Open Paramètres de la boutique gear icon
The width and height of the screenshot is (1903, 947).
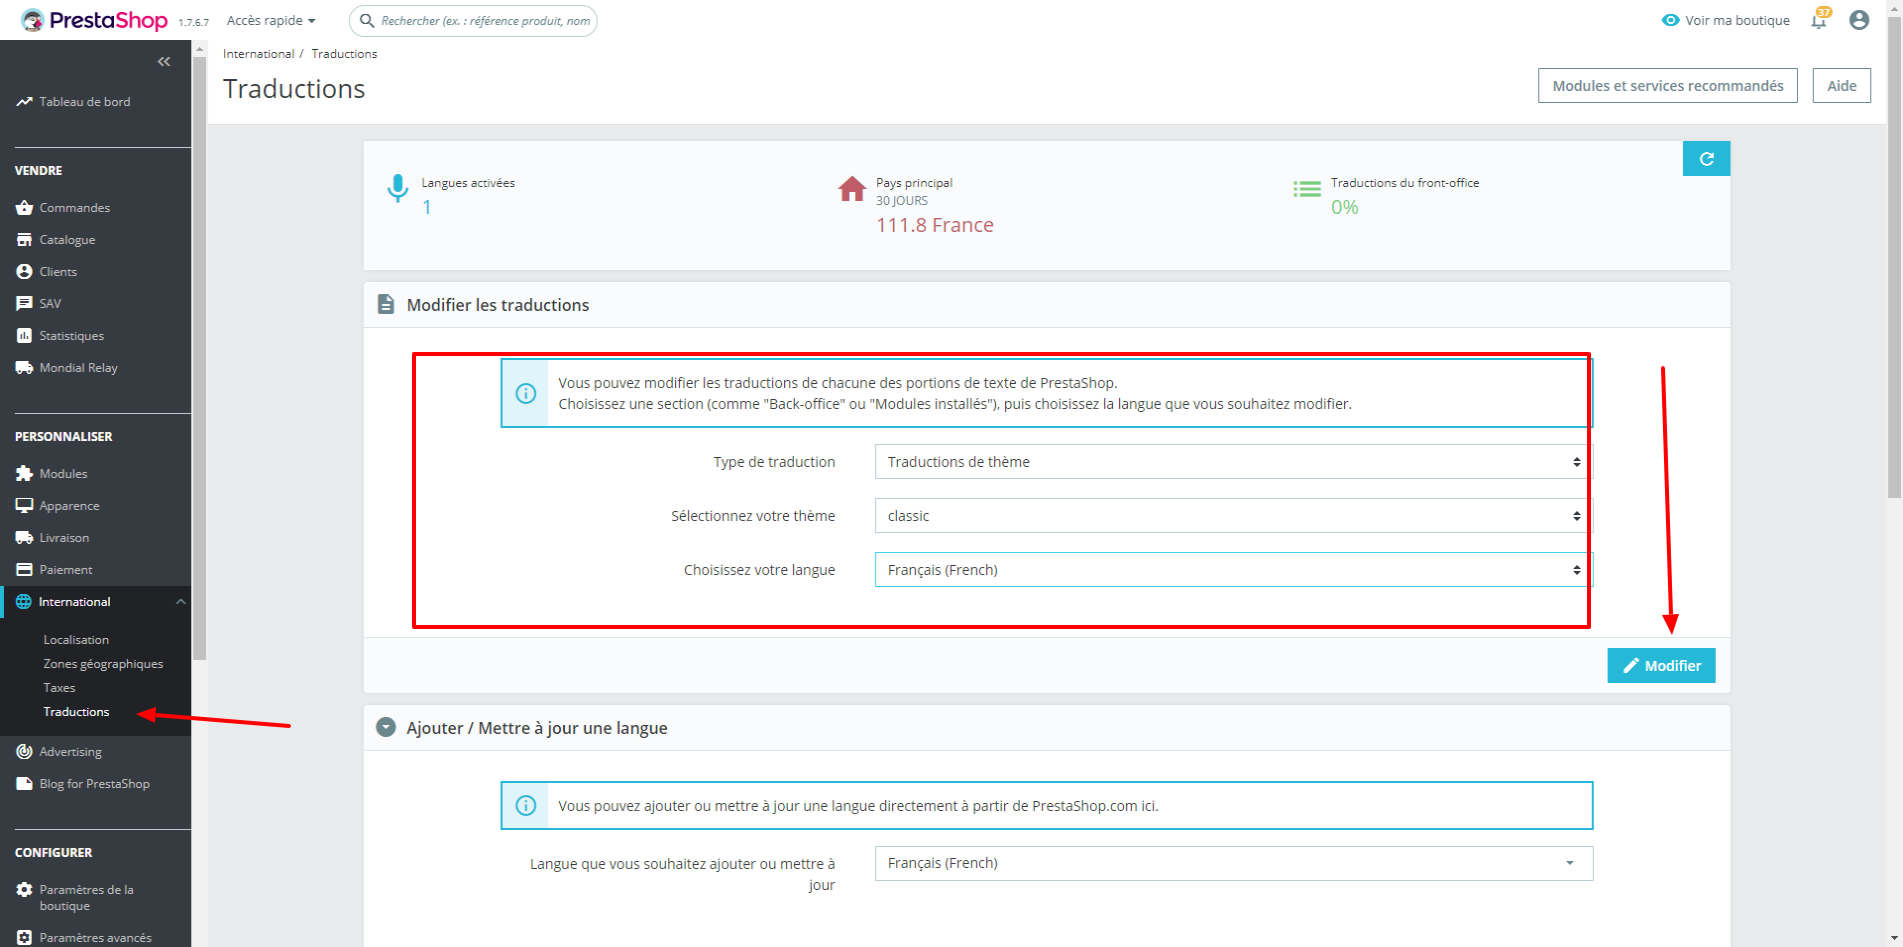[25, 890]
